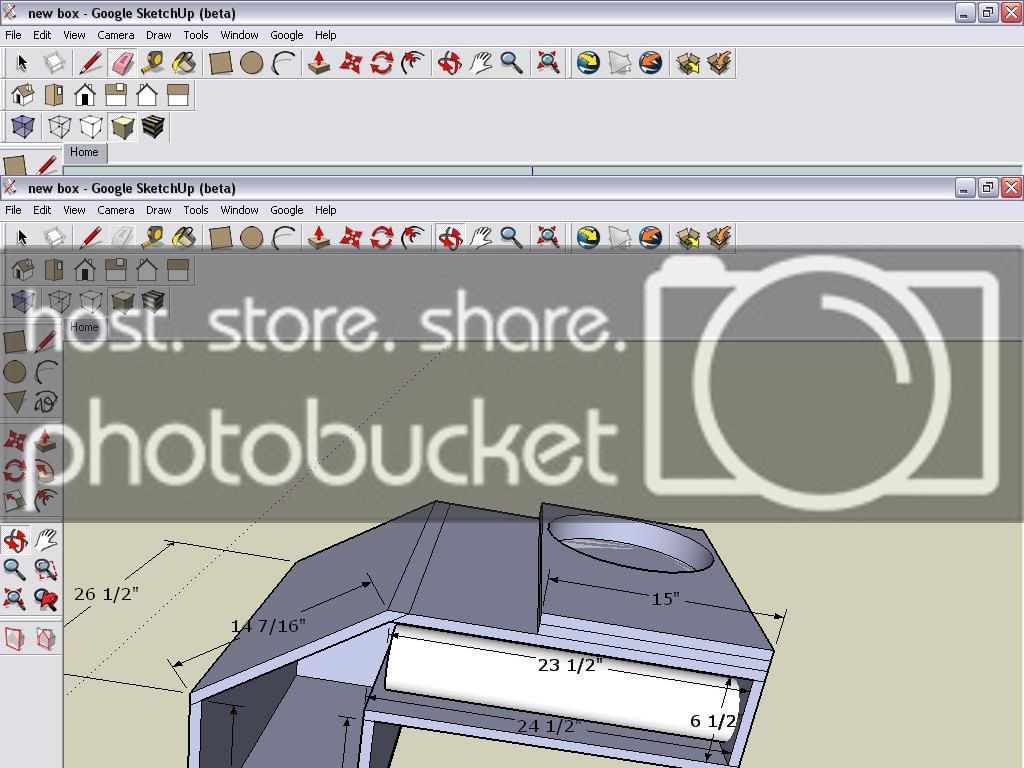
Task: Select Polygon triangle tool in side toolbar
Action: pos(15,402)
